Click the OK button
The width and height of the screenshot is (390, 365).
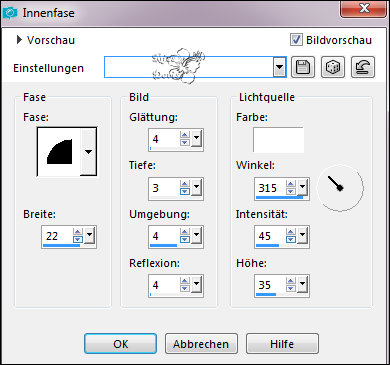point(120,344)
